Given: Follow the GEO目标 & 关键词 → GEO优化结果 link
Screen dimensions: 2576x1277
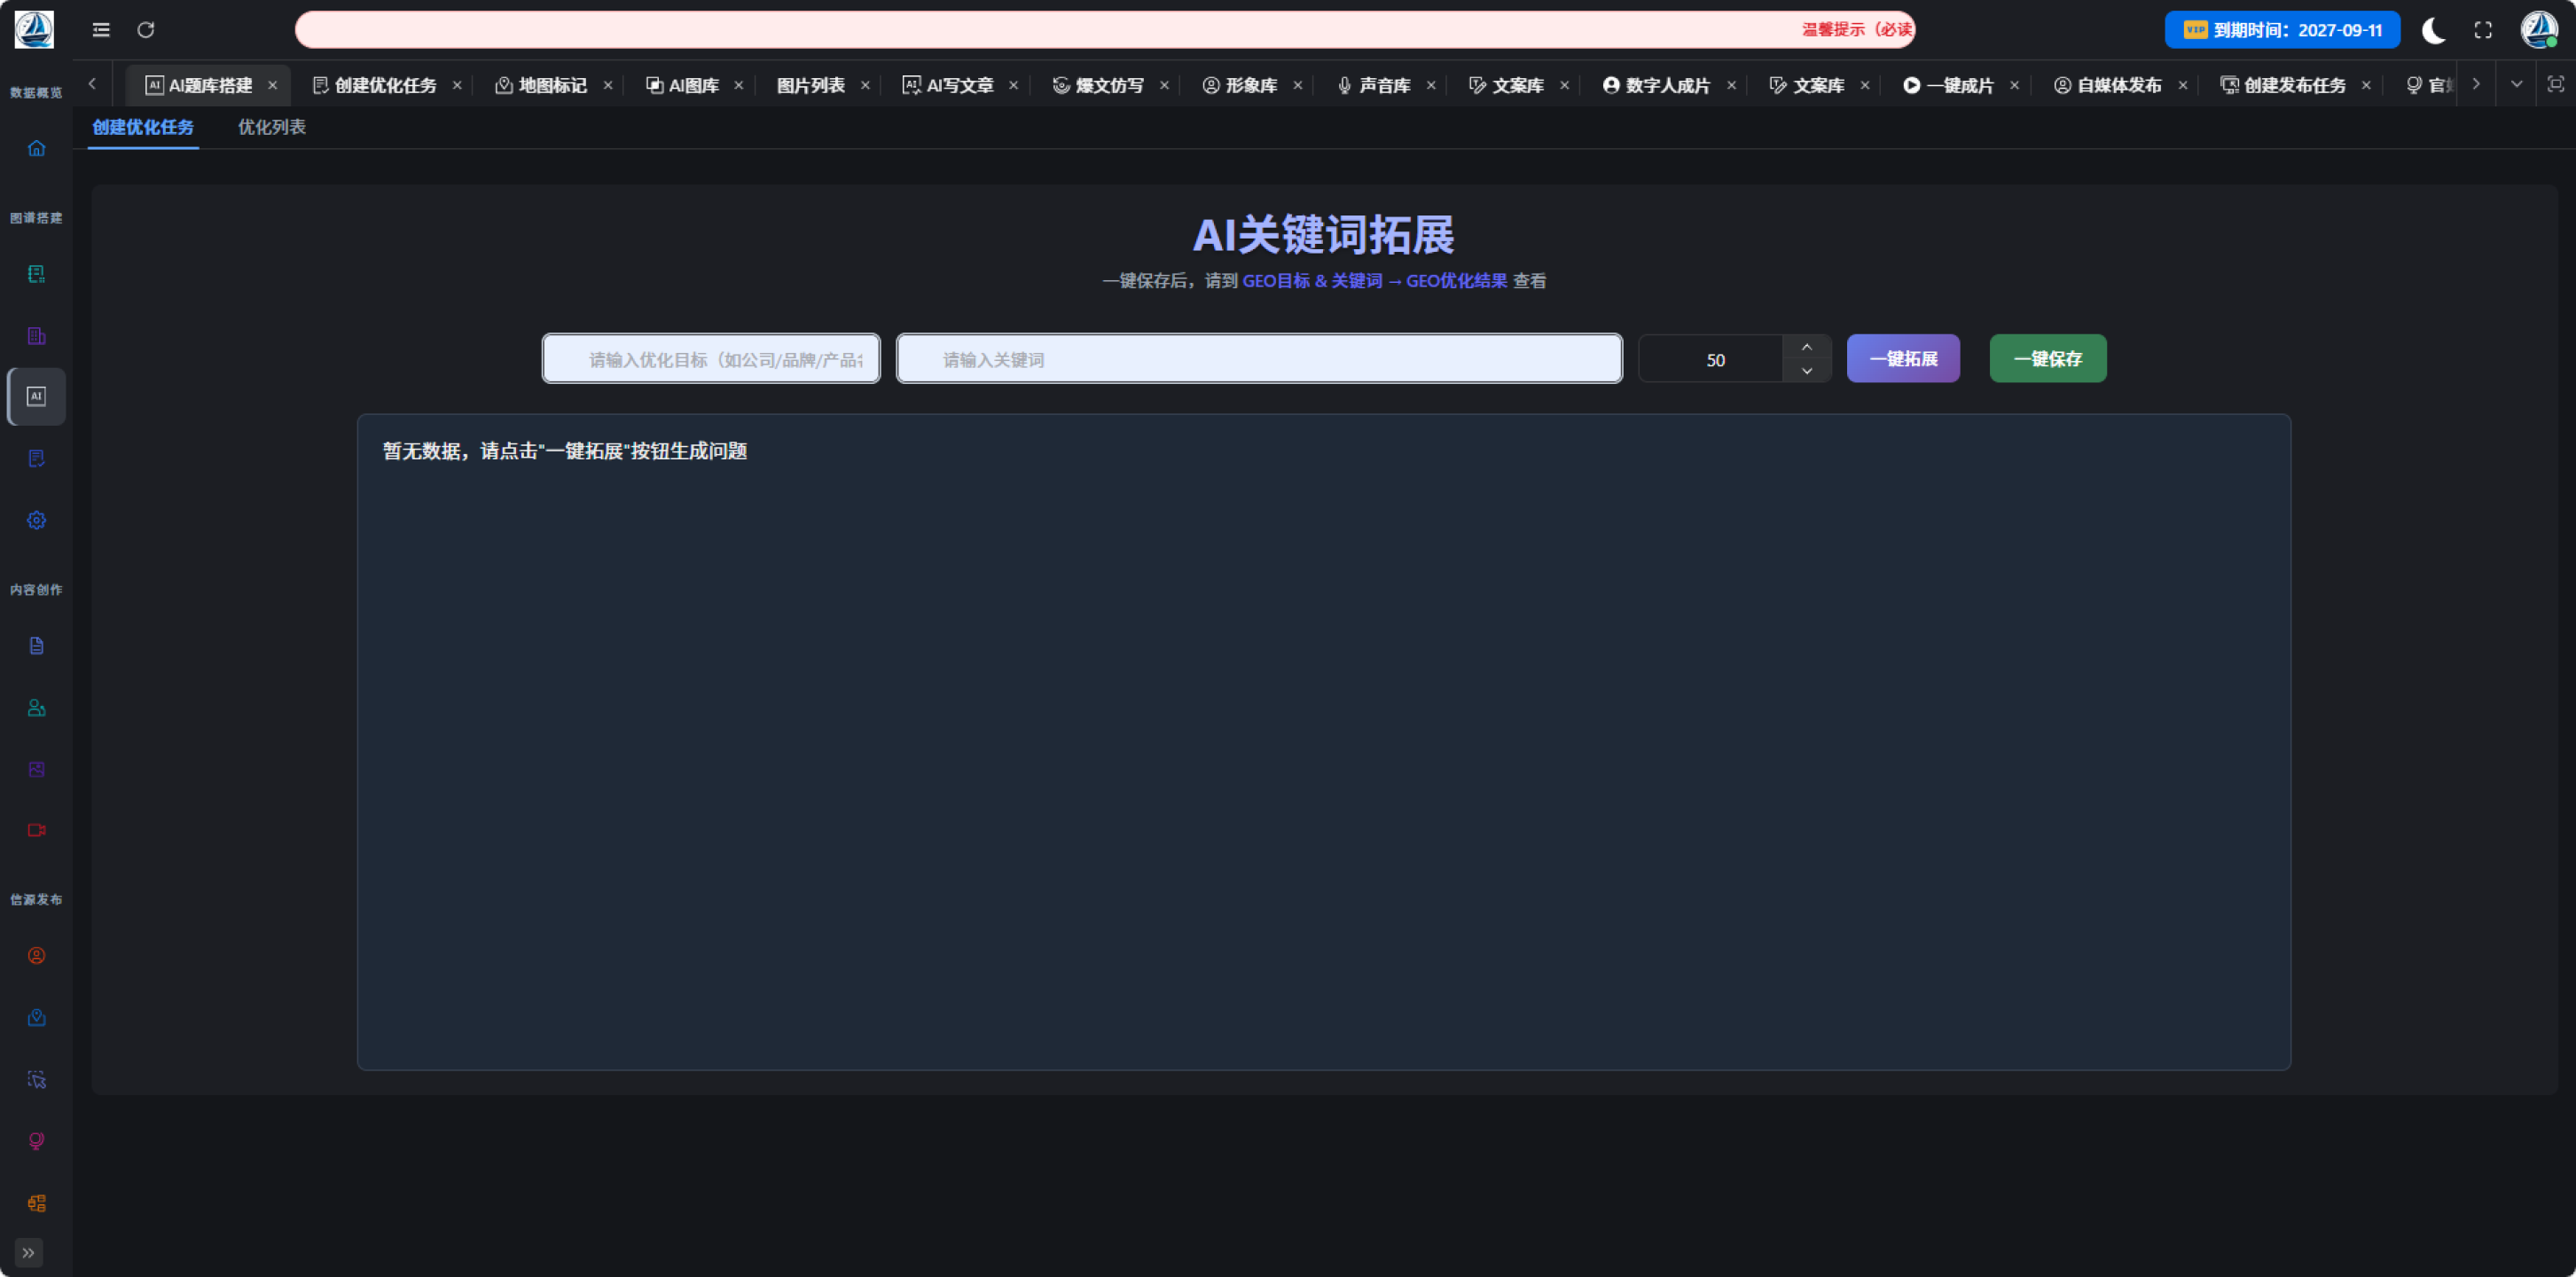Looking at the screenshot, I should pyautogui.click(x=1374, y=281).
